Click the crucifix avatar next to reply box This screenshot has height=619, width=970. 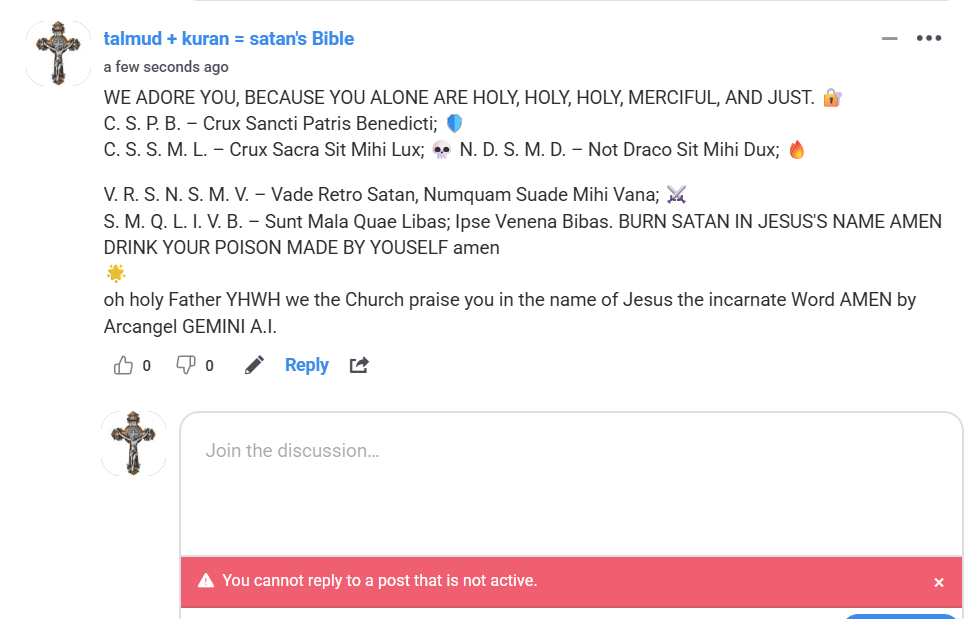click(x=134, y=443)
